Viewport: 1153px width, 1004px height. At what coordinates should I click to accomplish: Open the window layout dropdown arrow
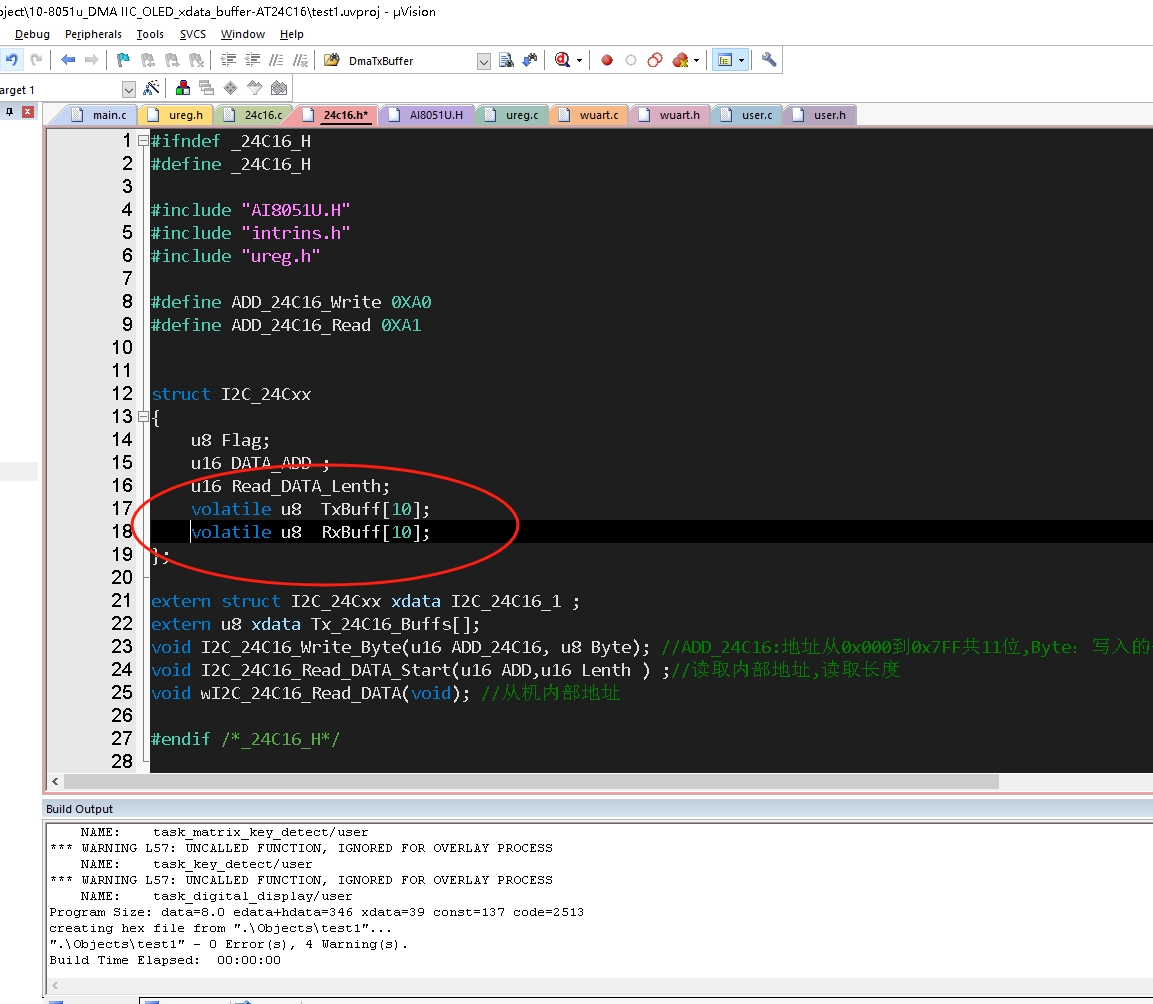pos(741,60)
